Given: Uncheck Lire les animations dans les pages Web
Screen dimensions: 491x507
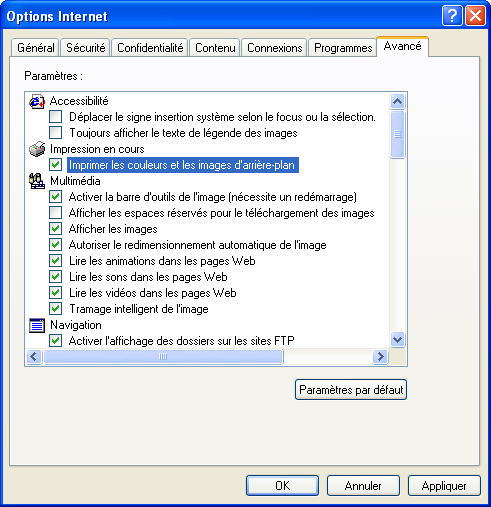Looking at the screenshot, I should pyautogui.click(x=56, y=261).
